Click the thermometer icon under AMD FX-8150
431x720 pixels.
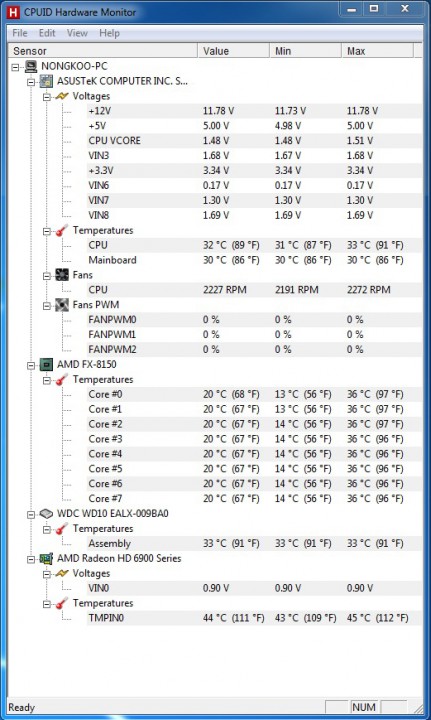(62, 379)
